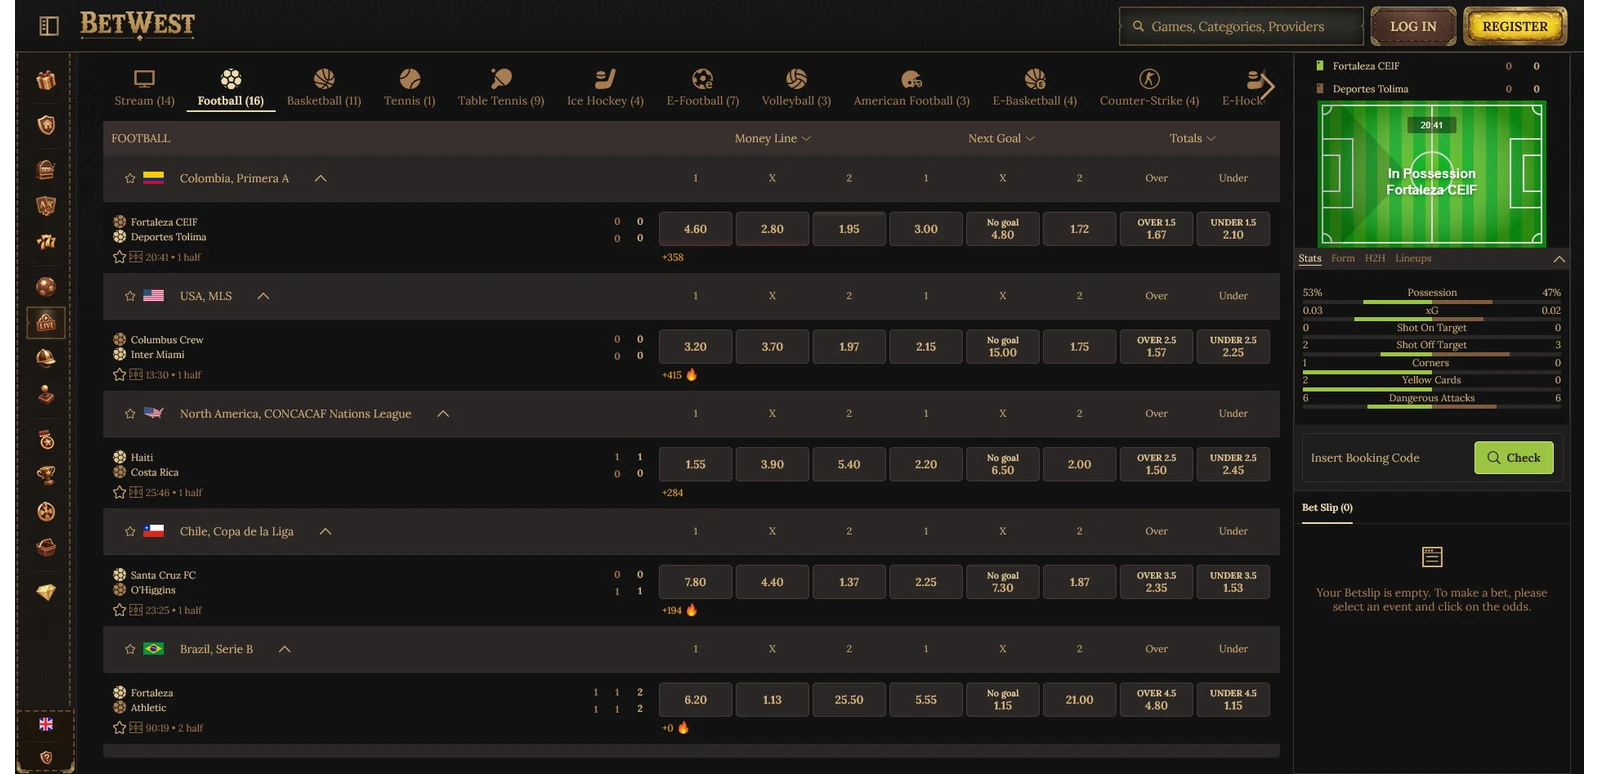Focus the Games, Categories, Providers search field

click(1241, 27)
